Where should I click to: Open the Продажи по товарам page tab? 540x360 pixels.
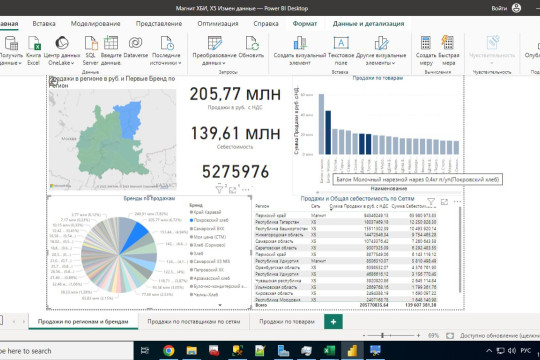coord(287,321)
